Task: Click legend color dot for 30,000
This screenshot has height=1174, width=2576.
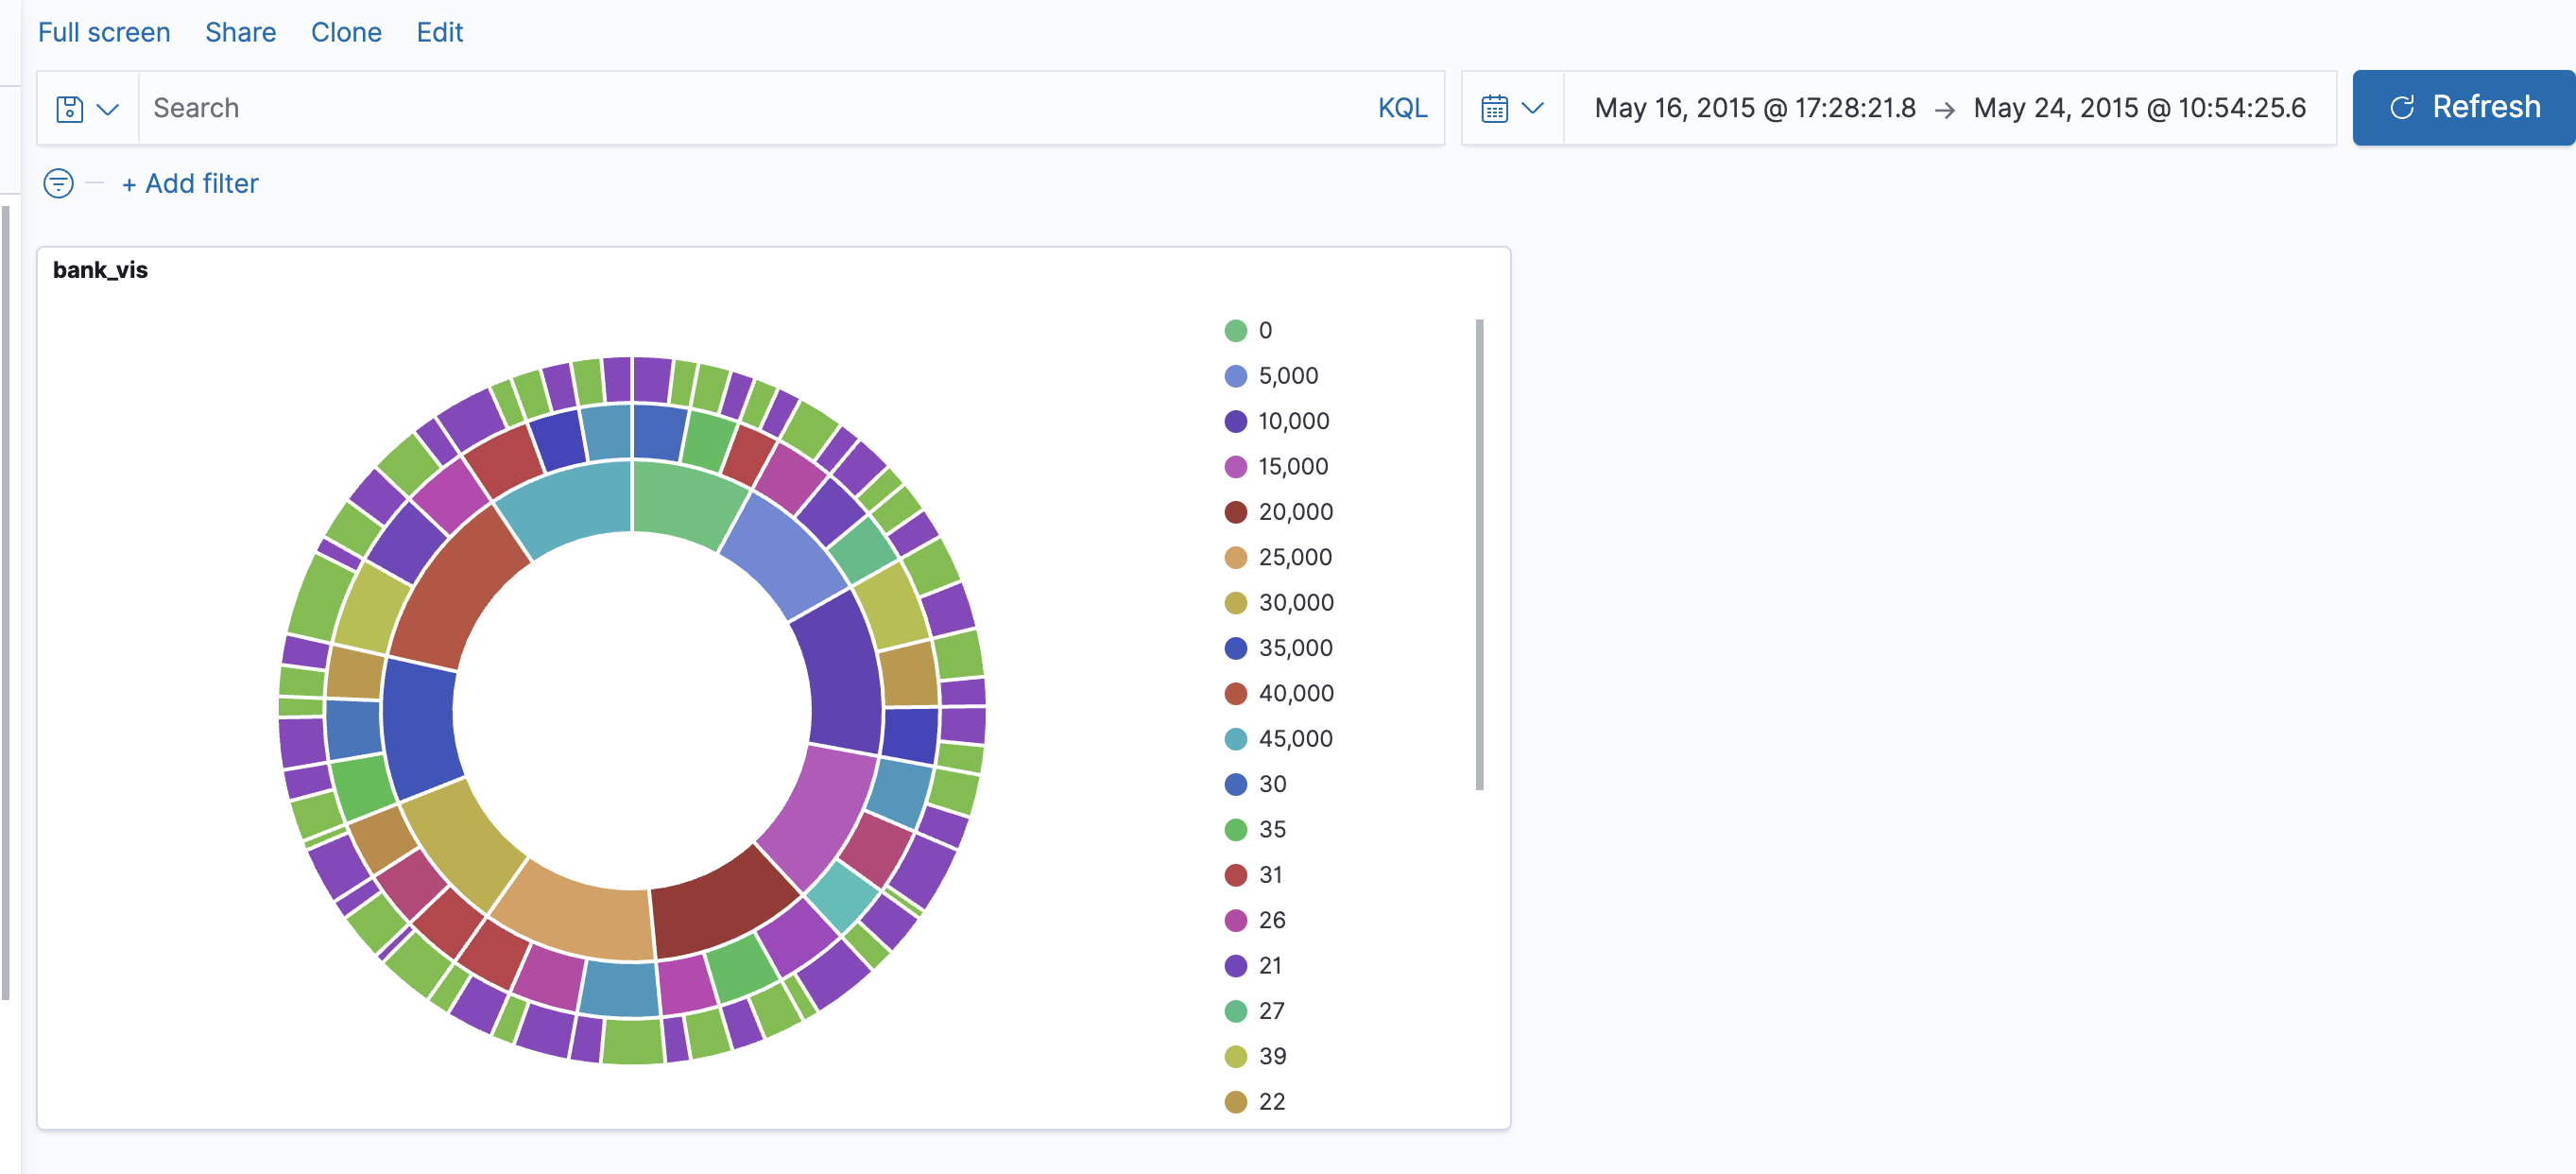Action: (x=1236, y=602)
